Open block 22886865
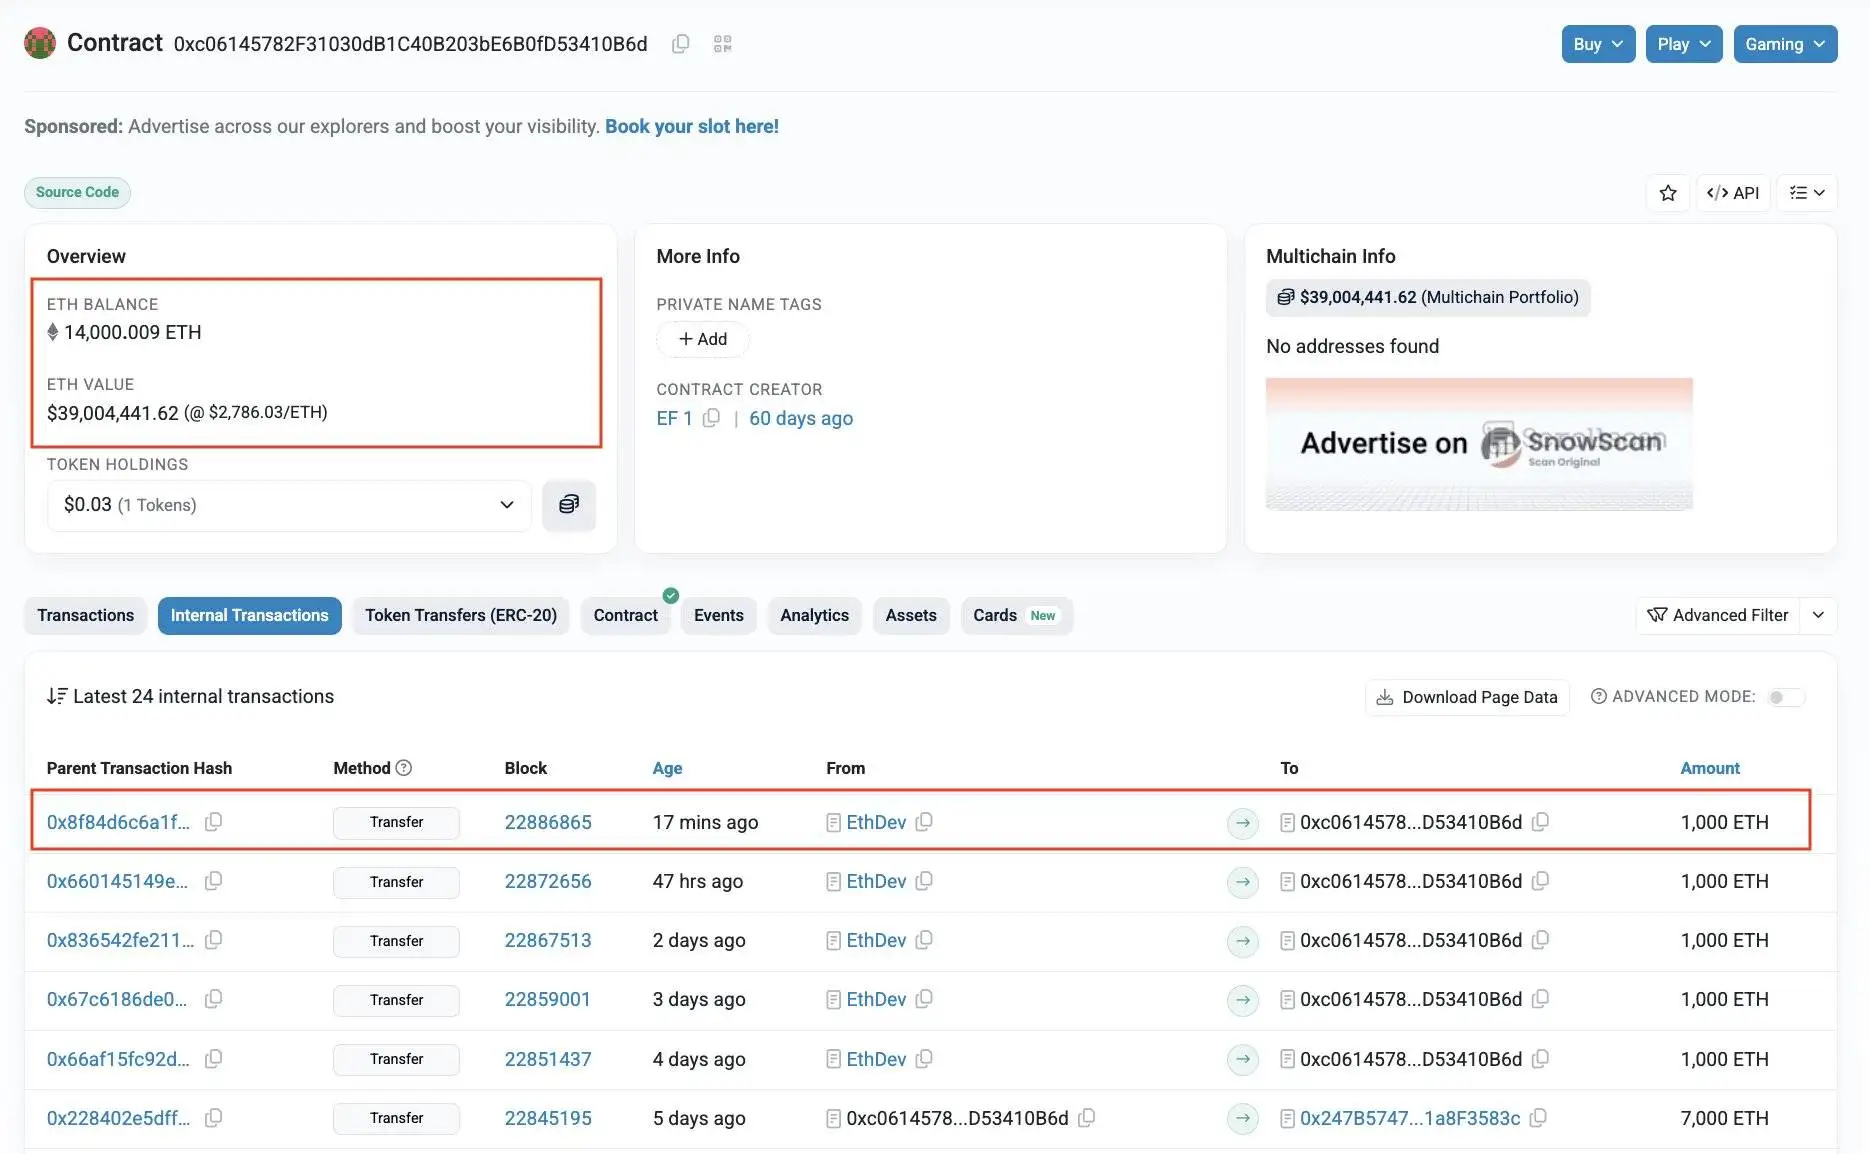 (x=548, y=822)
